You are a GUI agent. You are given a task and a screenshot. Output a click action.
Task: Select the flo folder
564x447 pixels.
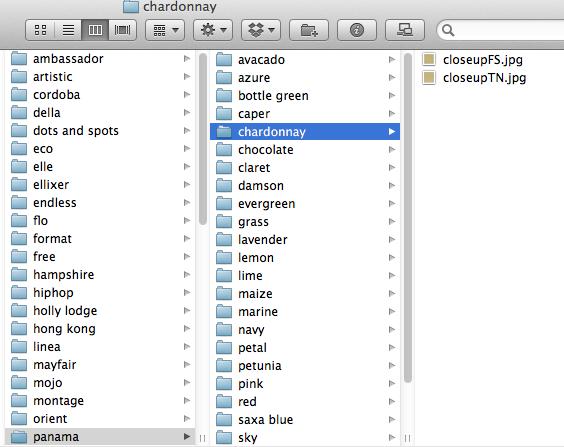tap(100, 220)
